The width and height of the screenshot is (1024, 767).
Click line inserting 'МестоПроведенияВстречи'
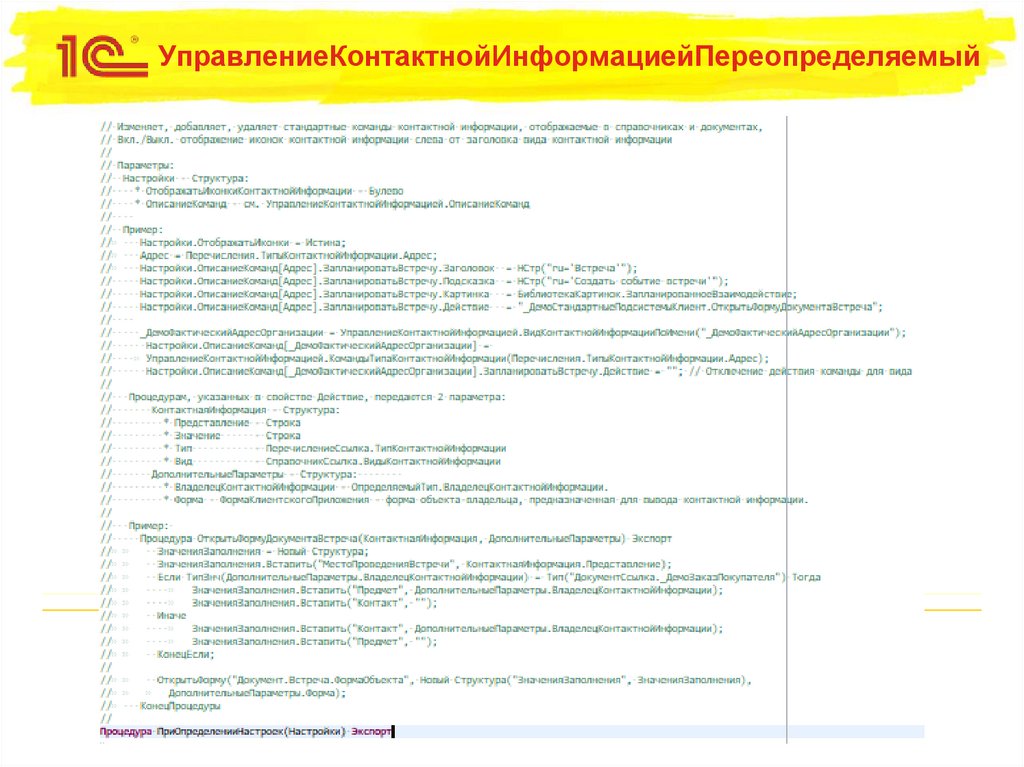pos(386,564)
